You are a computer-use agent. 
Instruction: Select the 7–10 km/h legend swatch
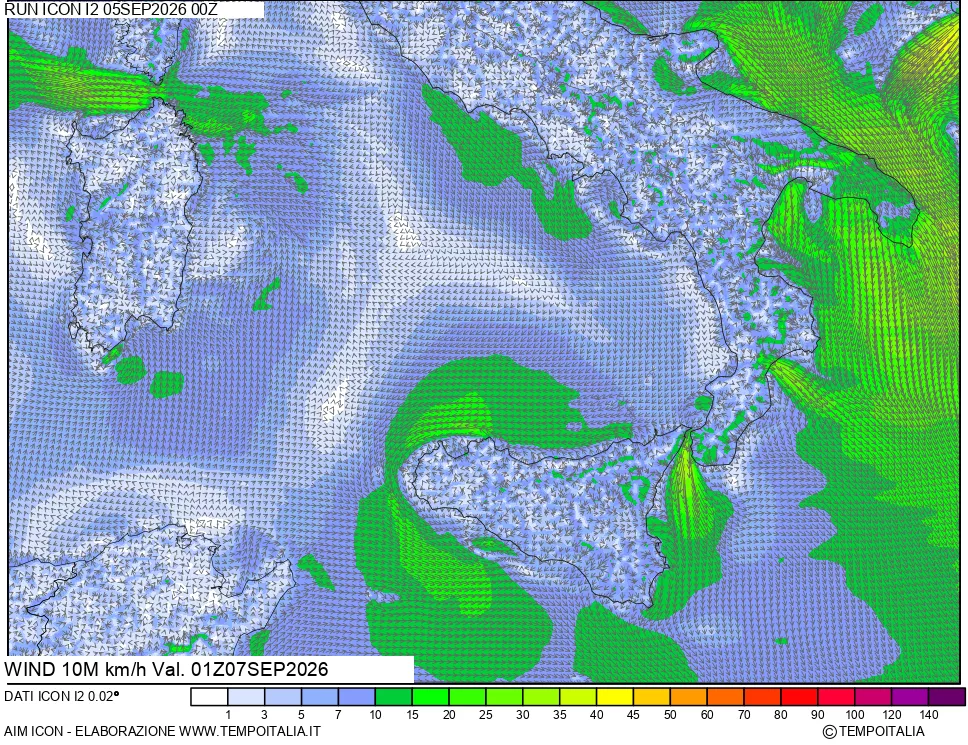357,697
